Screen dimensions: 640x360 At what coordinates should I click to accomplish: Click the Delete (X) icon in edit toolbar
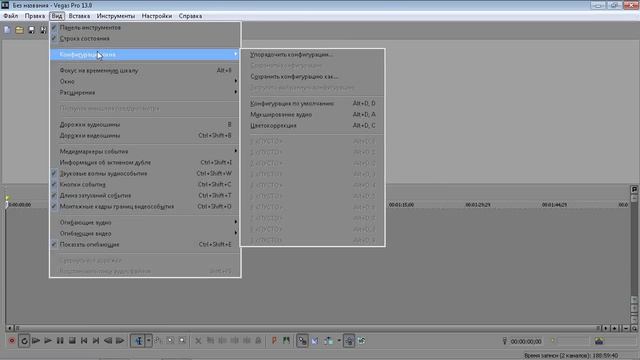pos(198,341)
